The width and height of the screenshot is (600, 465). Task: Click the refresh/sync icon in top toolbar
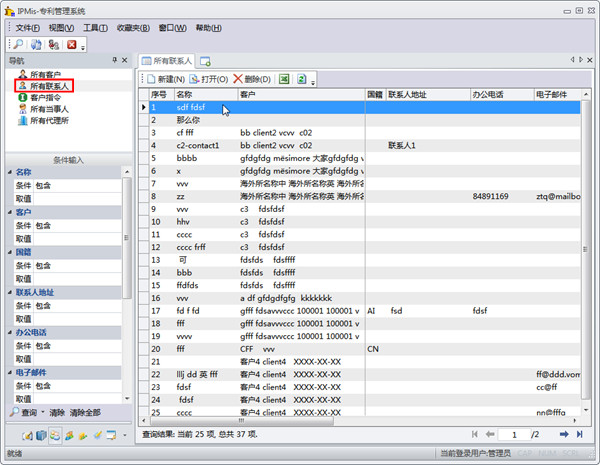coord(36,44)
